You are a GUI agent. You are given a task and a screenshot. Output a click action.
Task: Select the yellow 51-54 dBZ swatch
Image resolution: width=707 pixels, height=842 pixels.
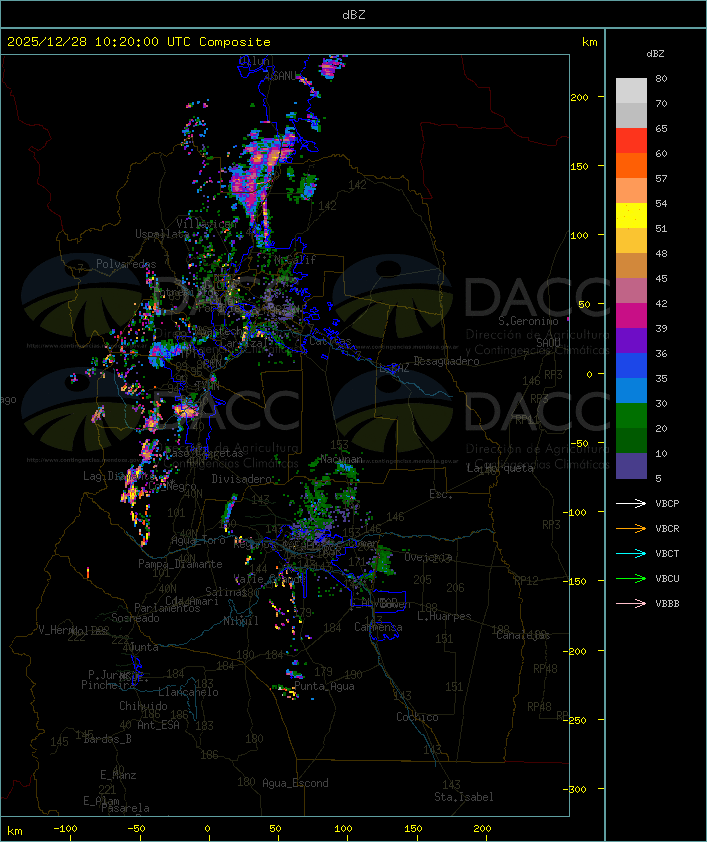pos(631,215)
